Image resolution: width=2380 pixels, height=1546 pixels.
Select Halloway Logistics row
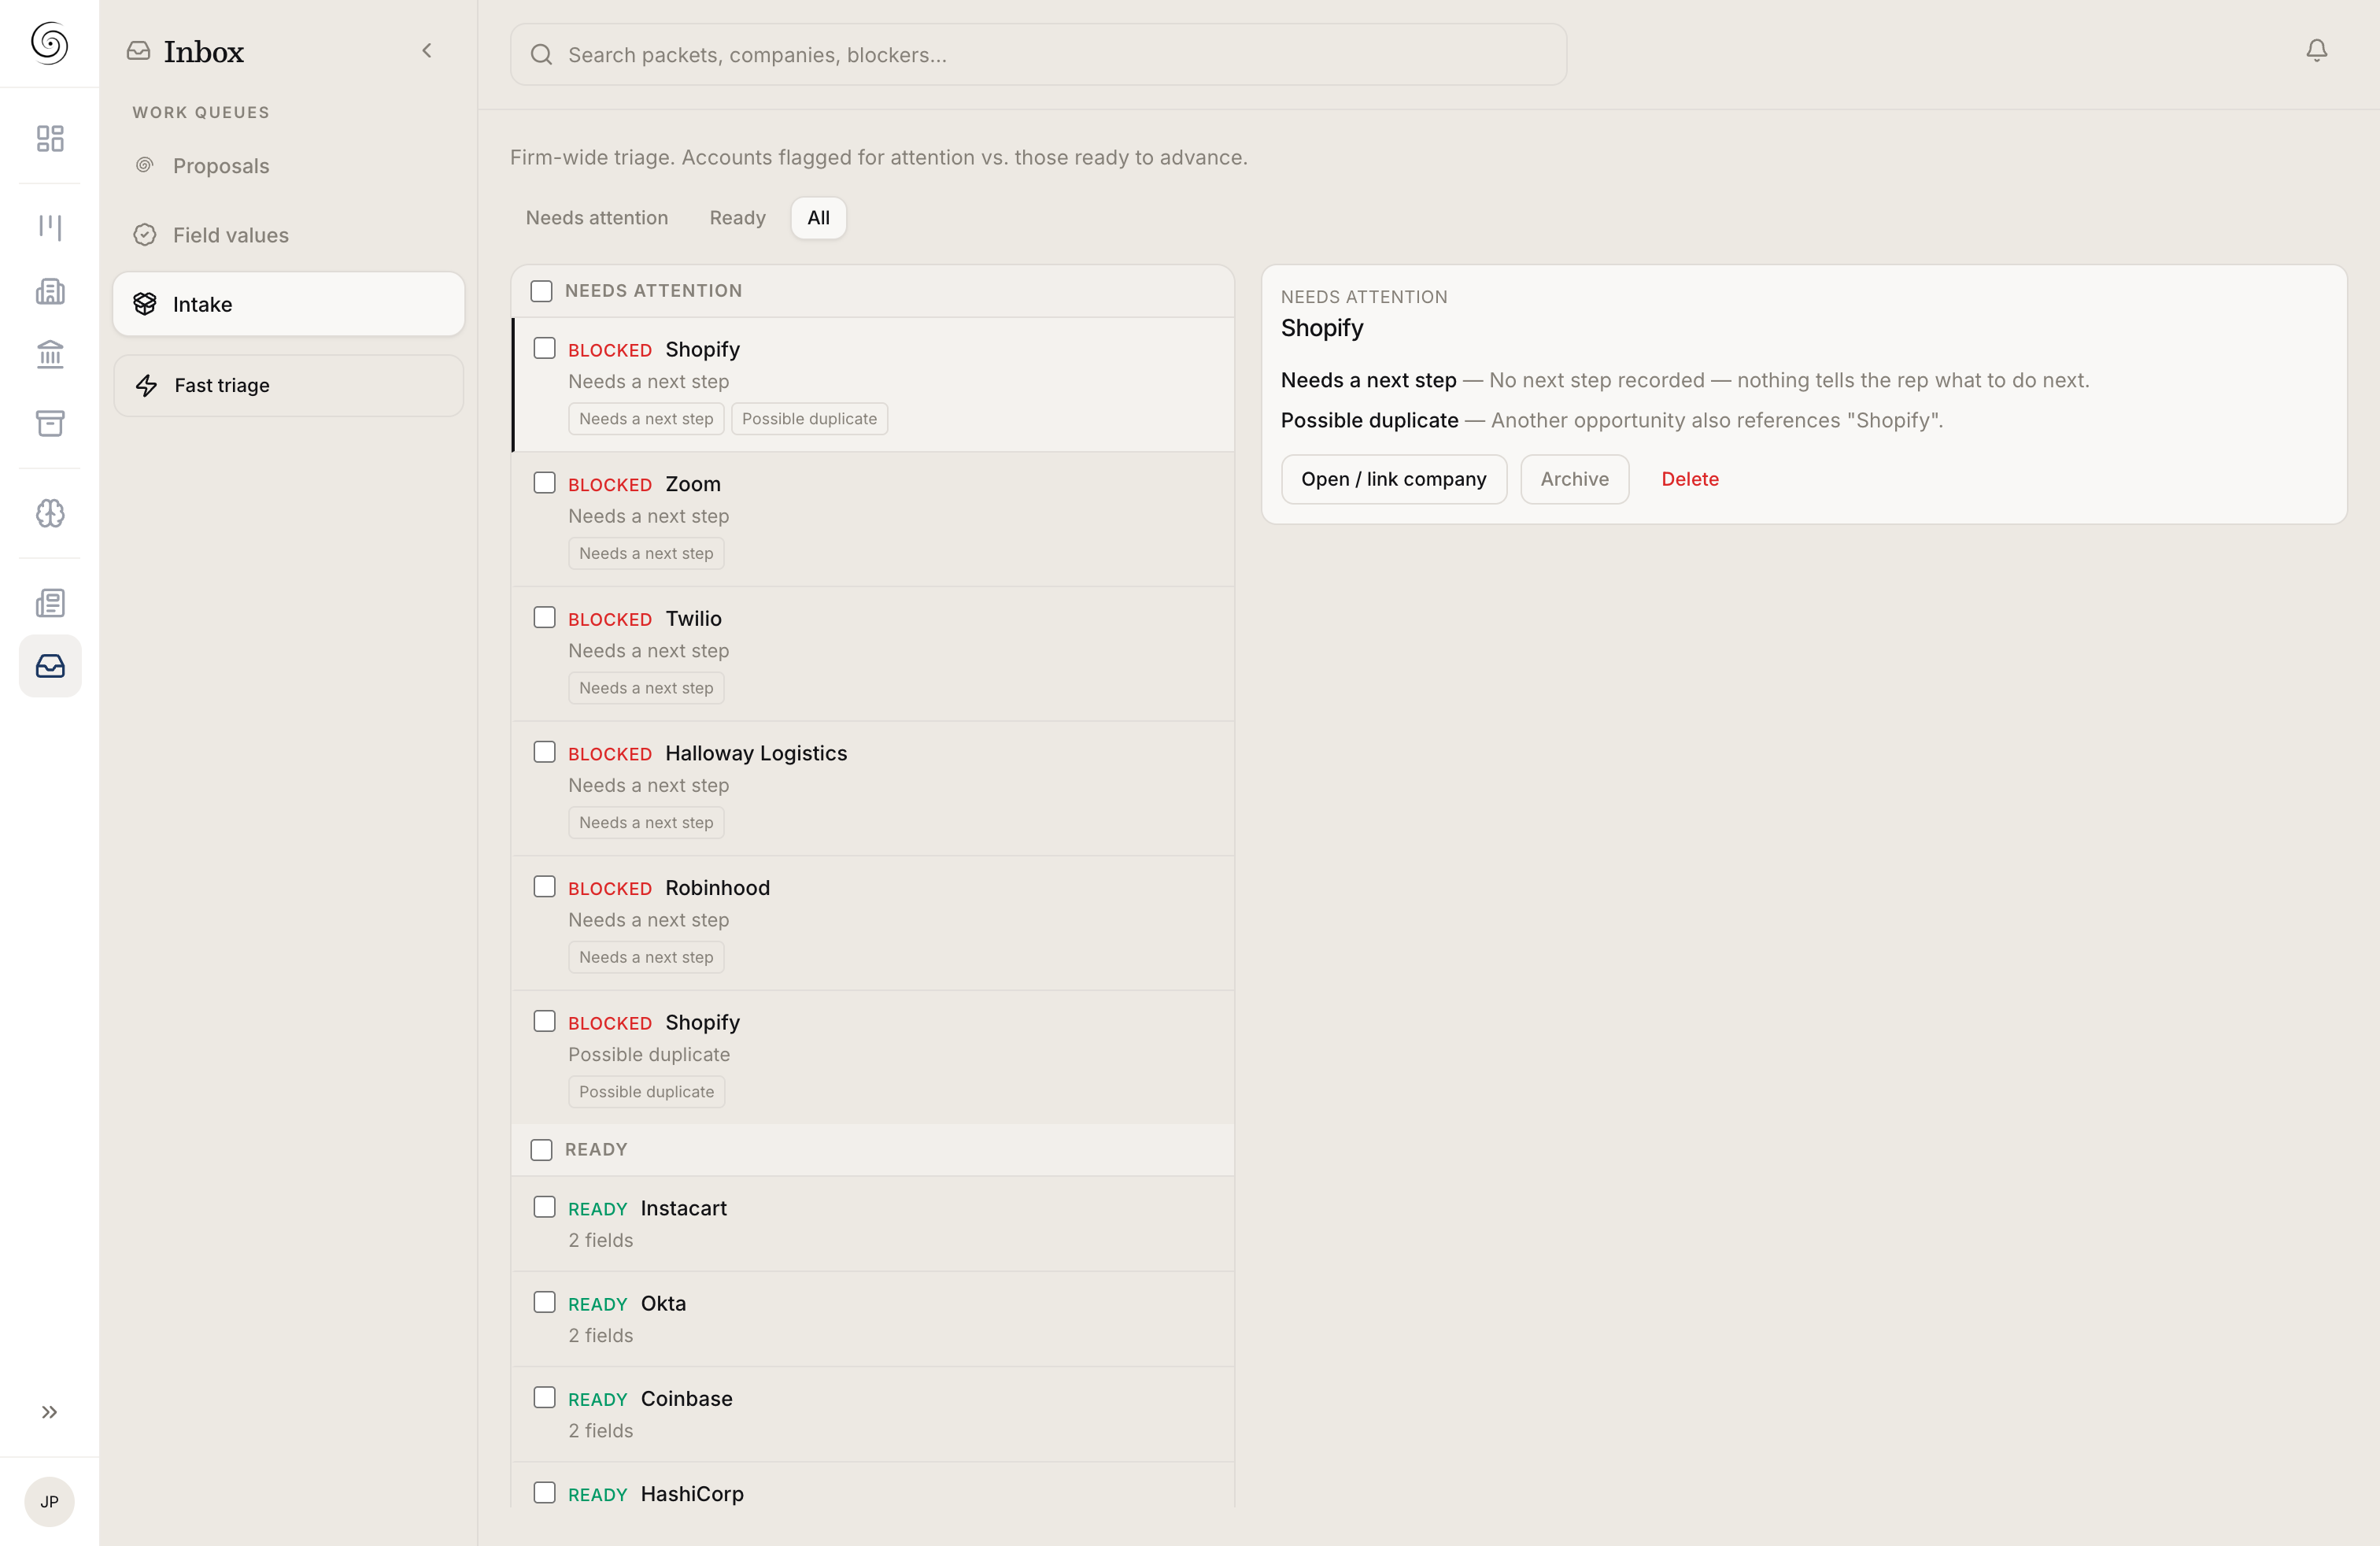click(873, 788)
